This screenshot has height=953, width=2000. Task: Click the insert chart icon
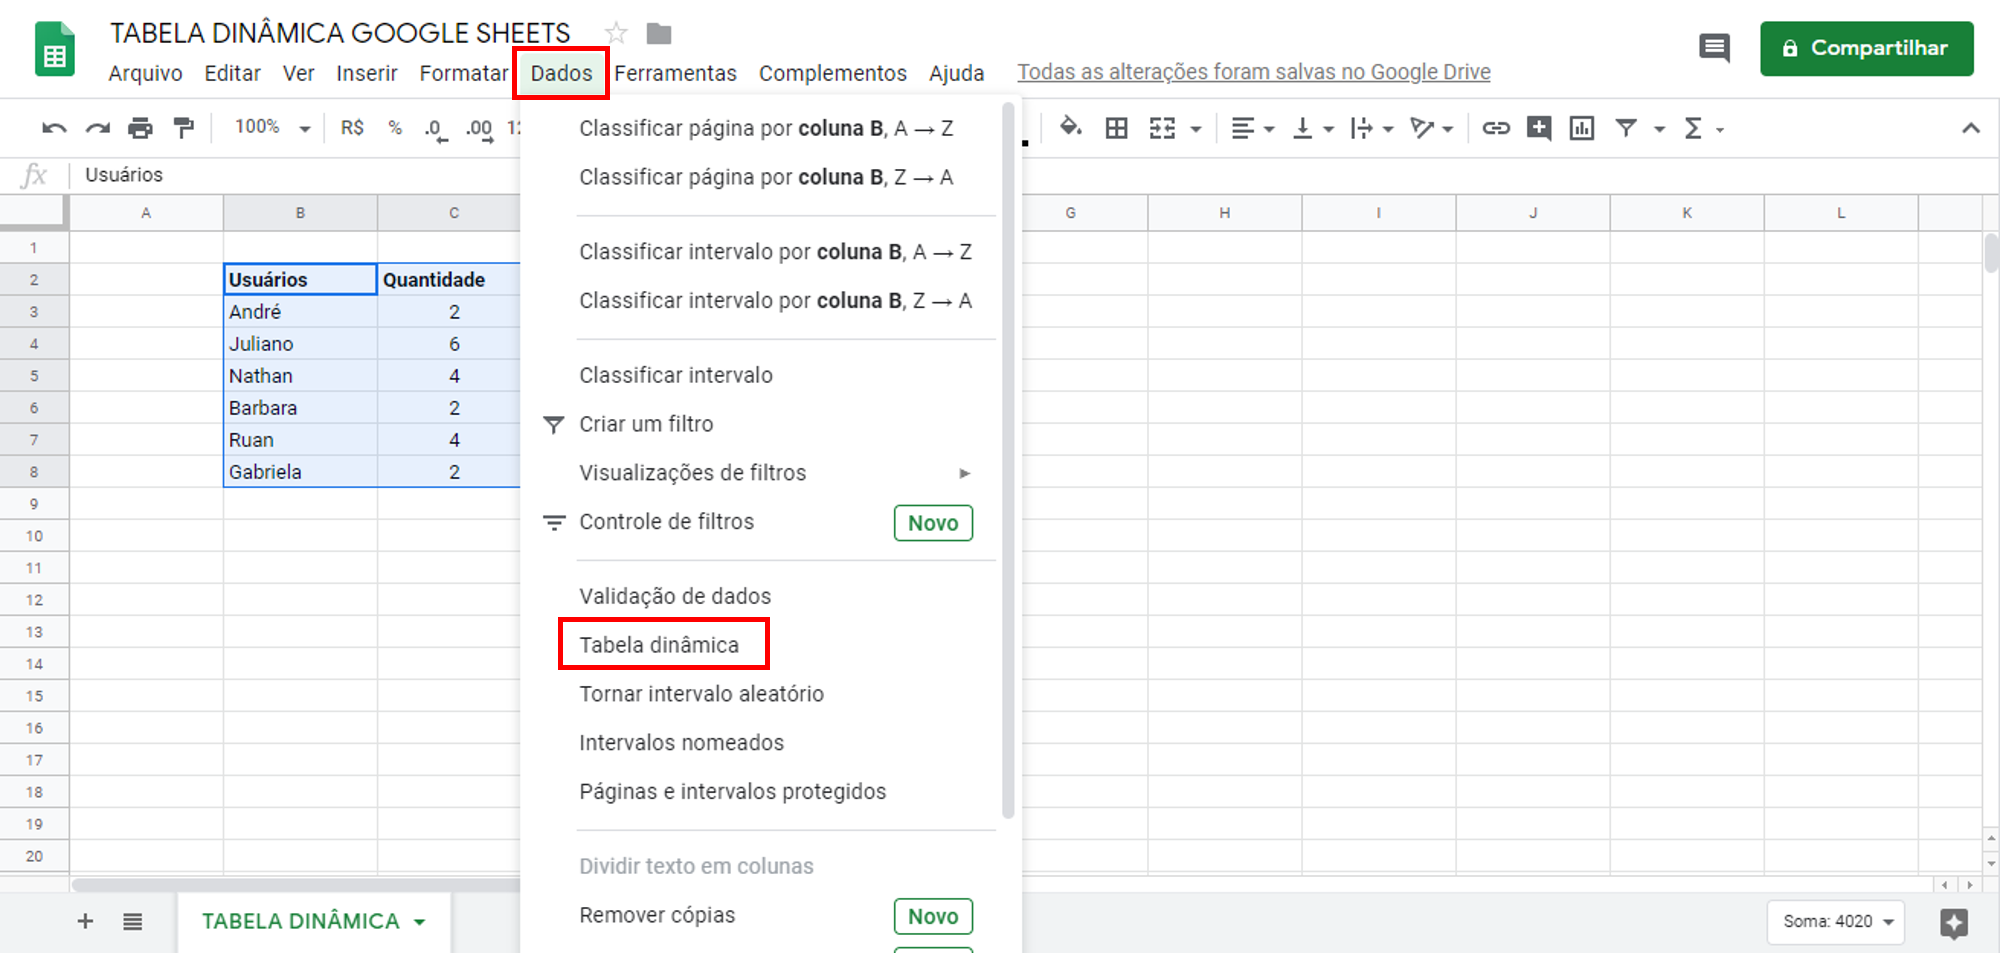1582,128
